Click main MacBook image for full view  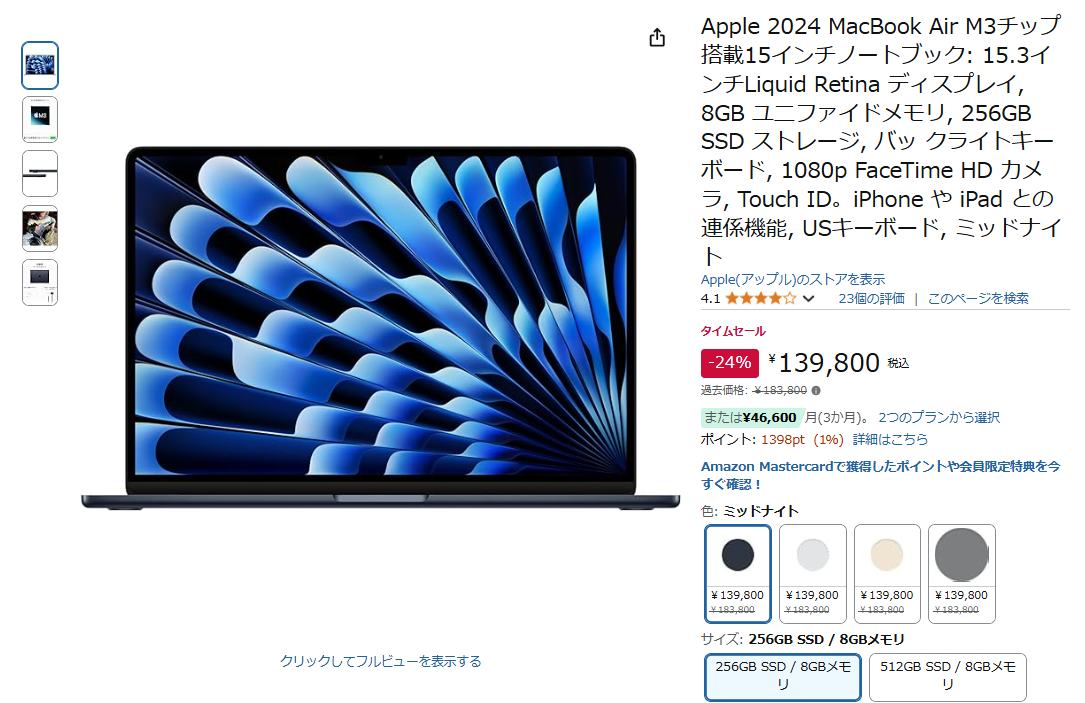[x=381, y=327]
